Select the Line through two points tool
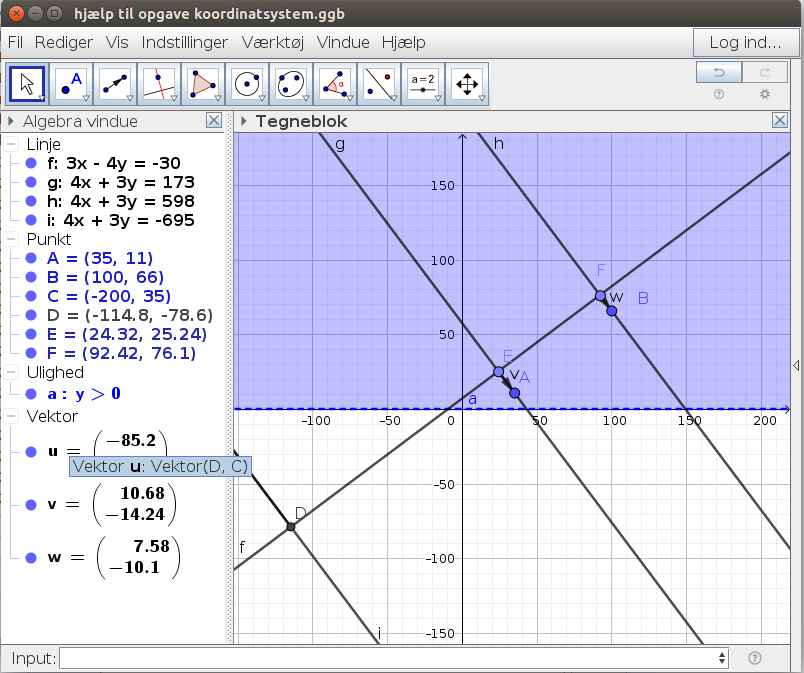804x673 pixels. click(115, 84)
